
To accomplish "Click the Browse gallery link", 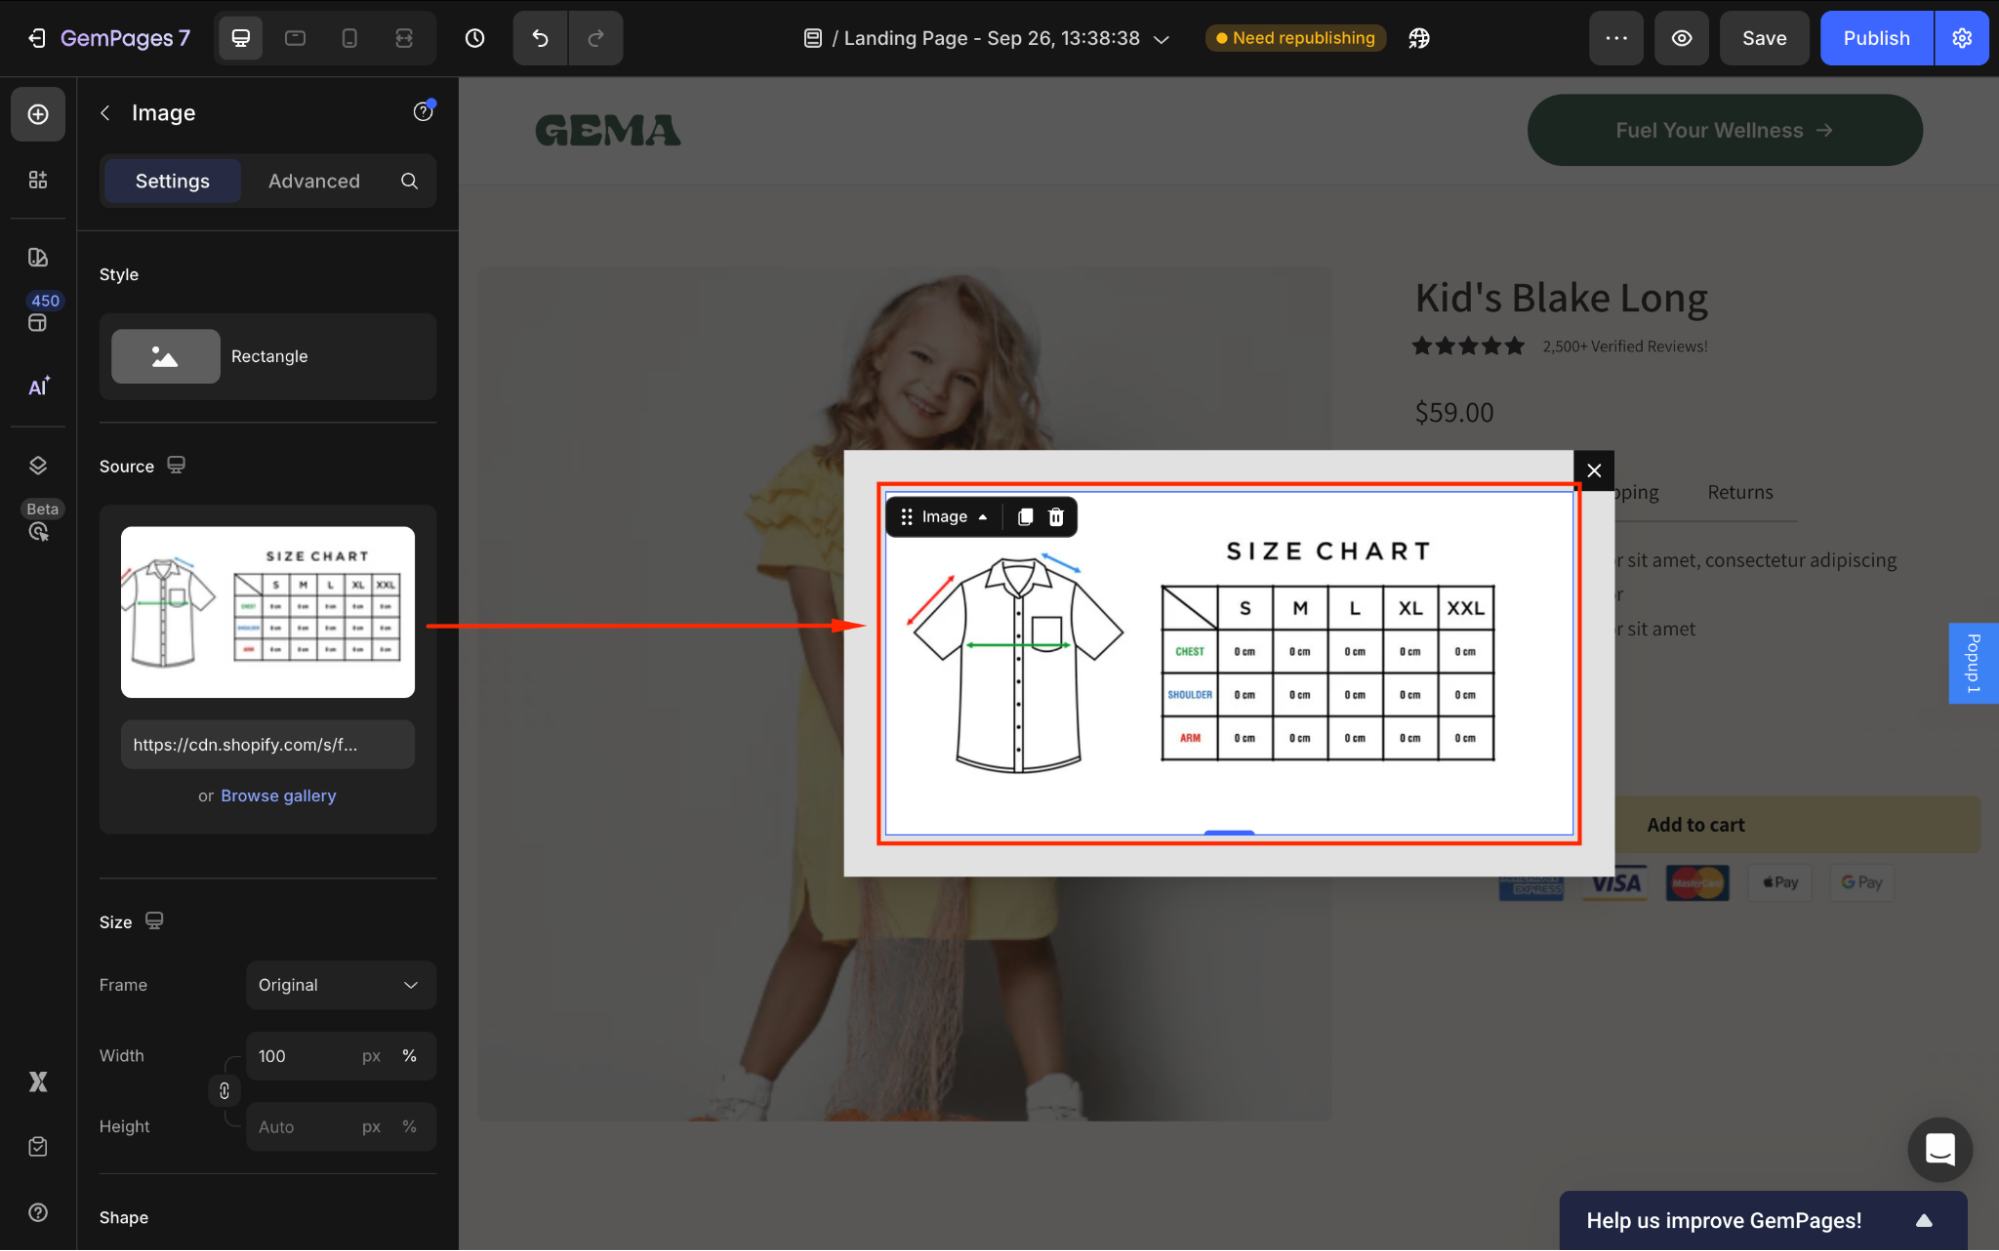I will [x=278, y=796].
